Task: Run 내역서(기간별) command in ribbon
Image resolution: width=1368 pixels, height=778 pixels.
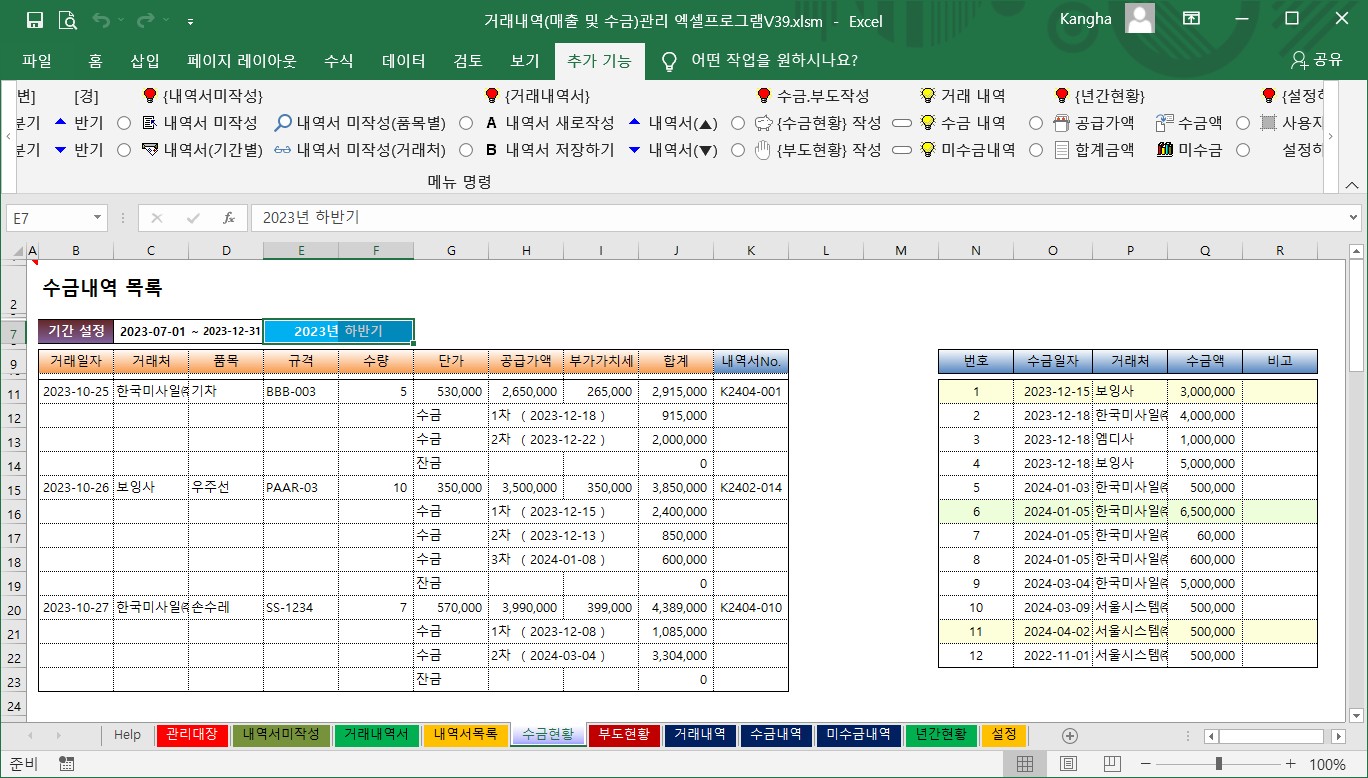Action: (x=201, y=150)
